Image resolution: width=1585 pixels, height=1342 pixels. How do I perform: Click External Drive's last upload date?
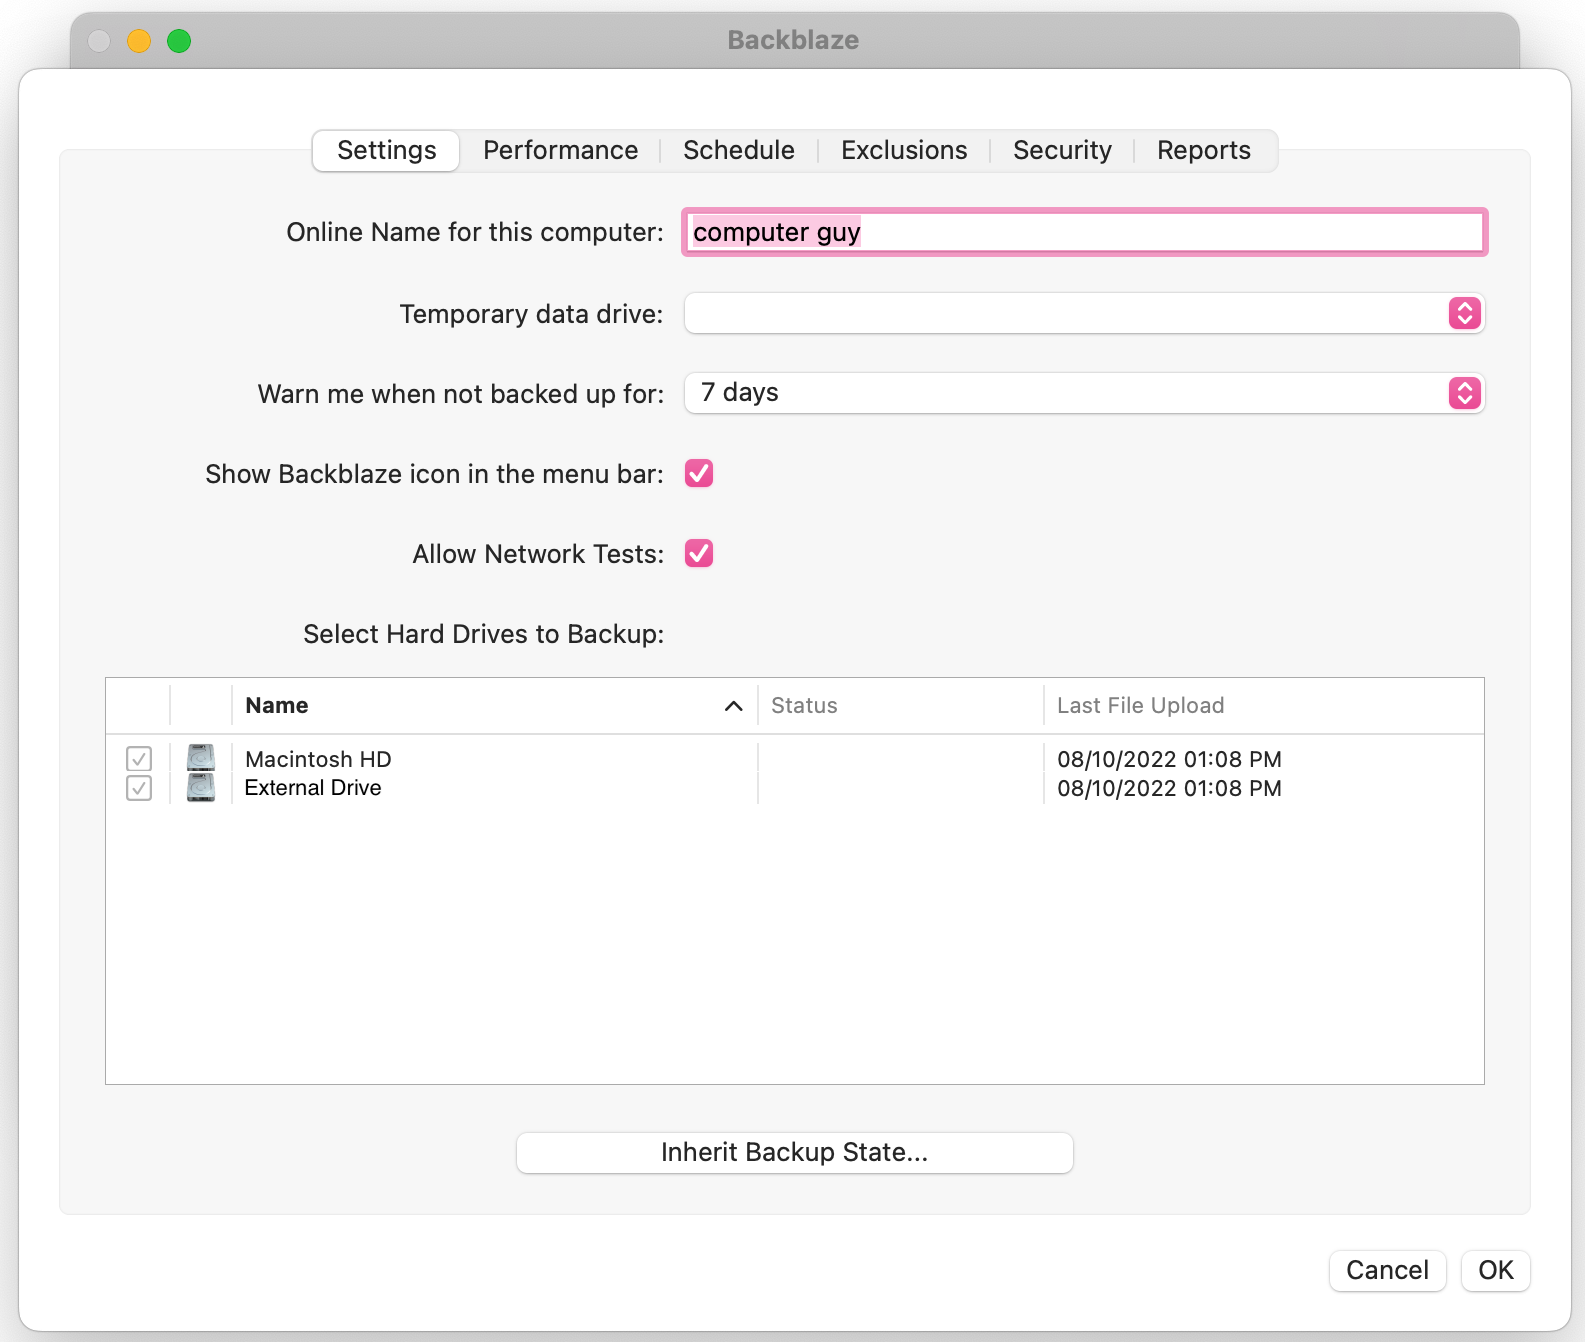coord(1169,788)
